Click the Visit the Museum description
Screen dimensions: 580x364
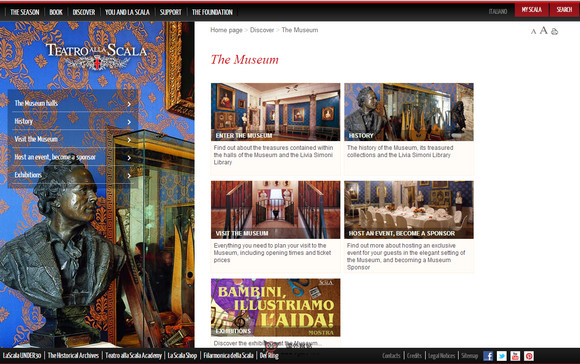(272, 253)
